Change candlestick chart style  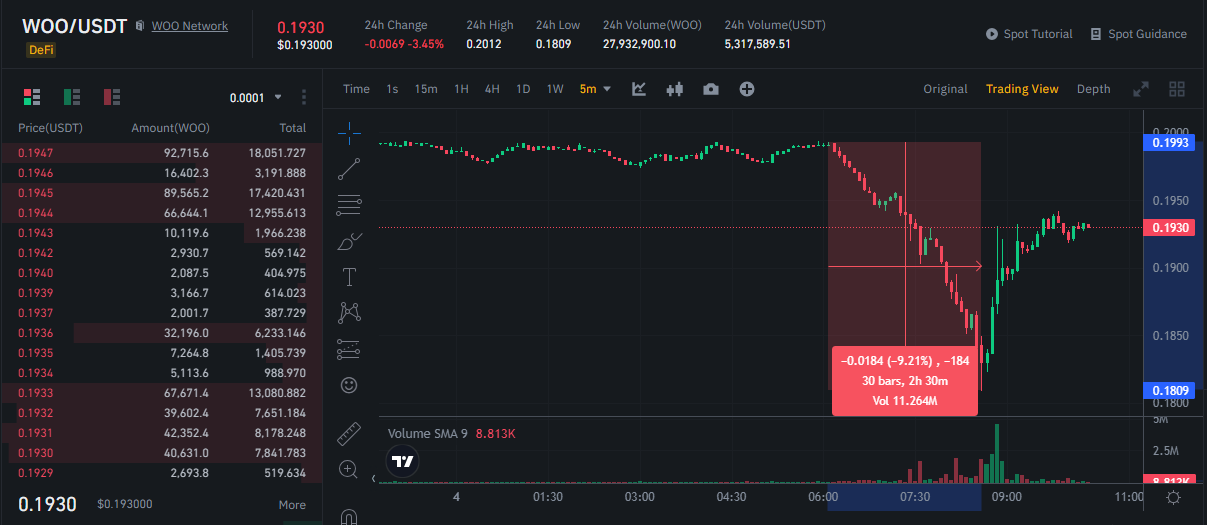coord(674,89)
